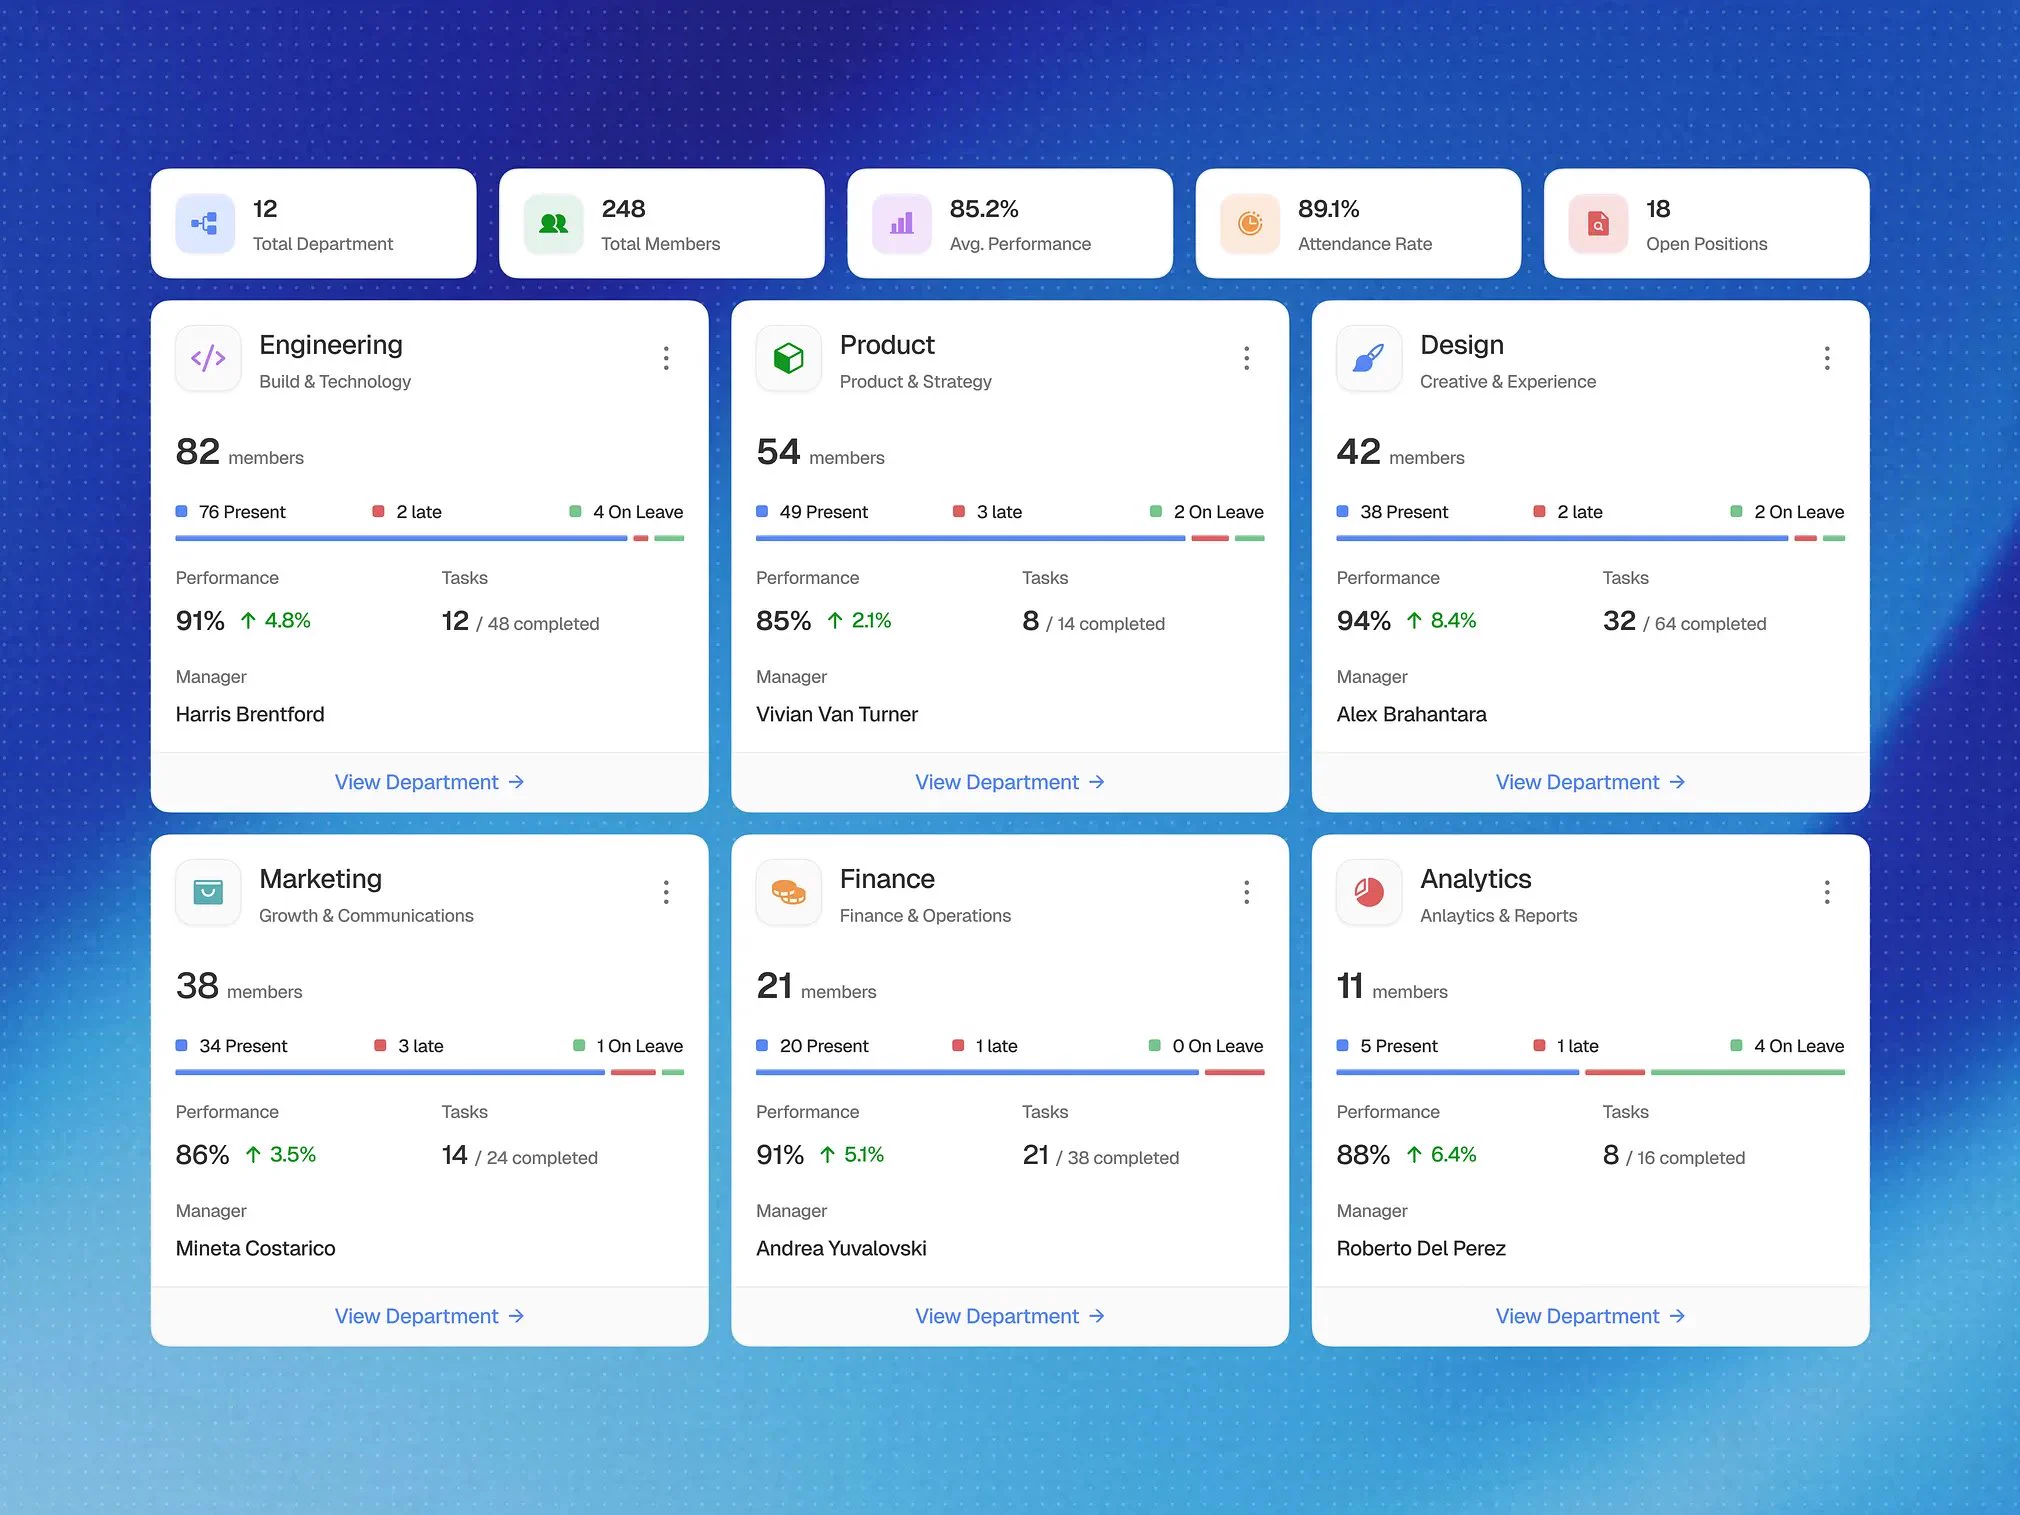Select manager name Roberto Del Perez
Viewport: 2020px width, 1515px height.
click(x=1421, y=1248)
